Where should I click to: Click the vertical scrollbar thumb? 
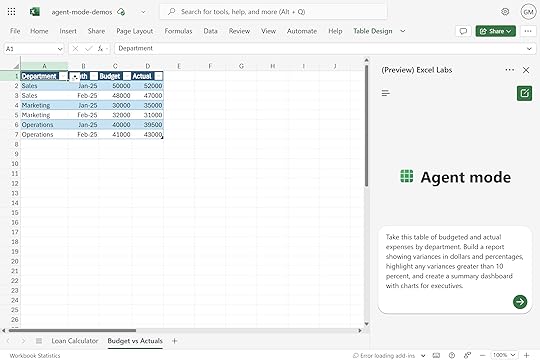pos(366,126)
